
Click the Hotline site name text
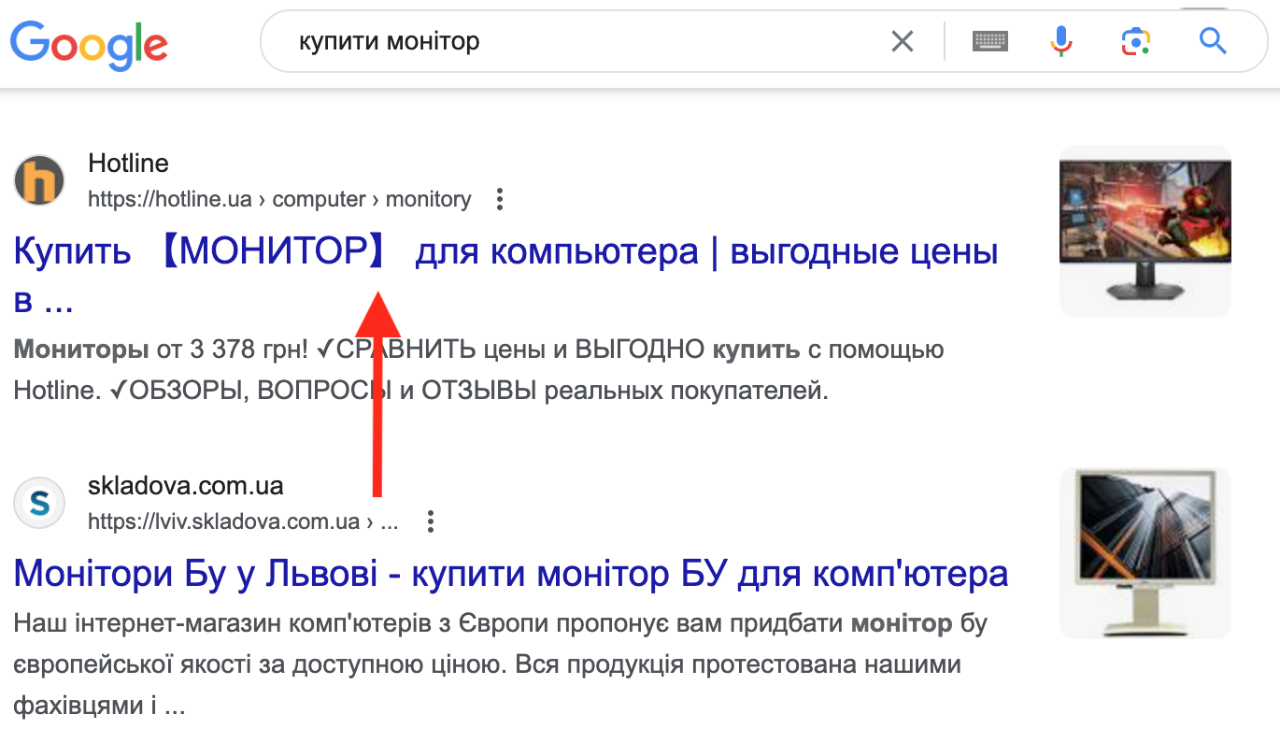[x=128, y=163]
